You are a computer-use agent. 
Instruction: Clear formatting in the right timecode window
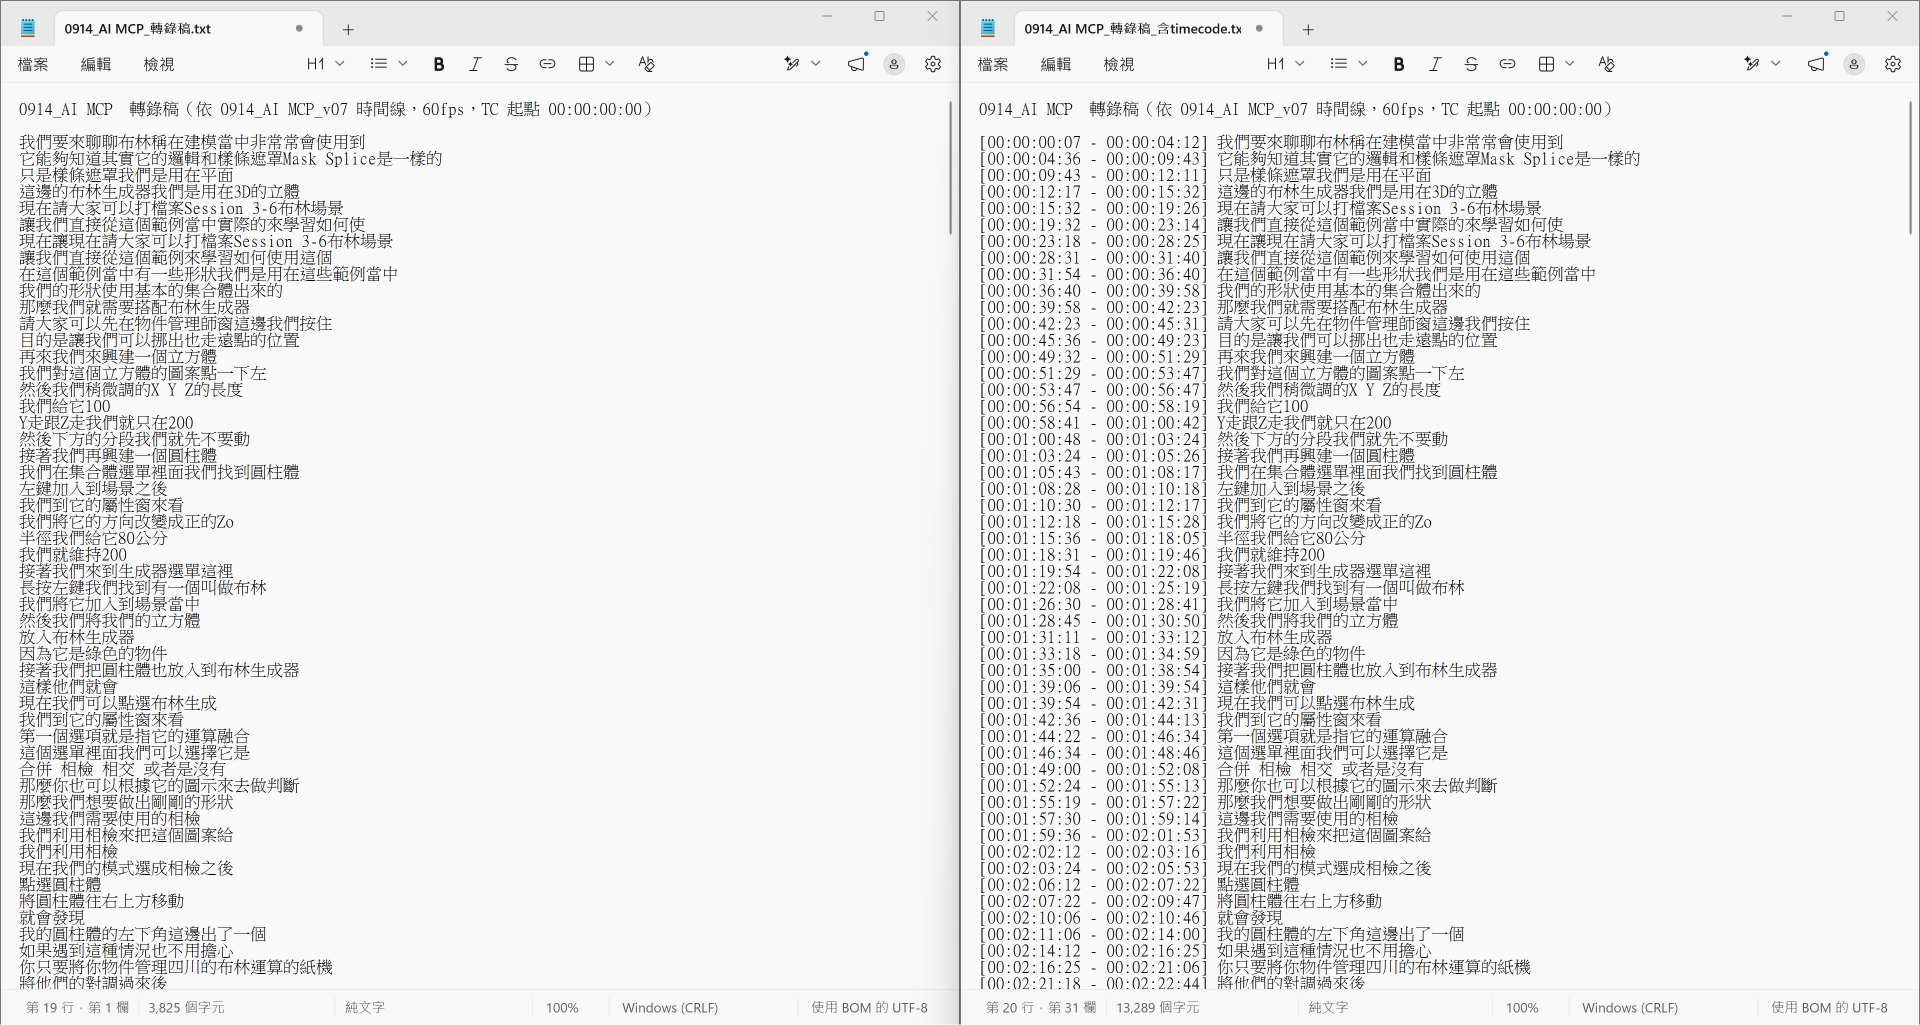coord(1606,64)
